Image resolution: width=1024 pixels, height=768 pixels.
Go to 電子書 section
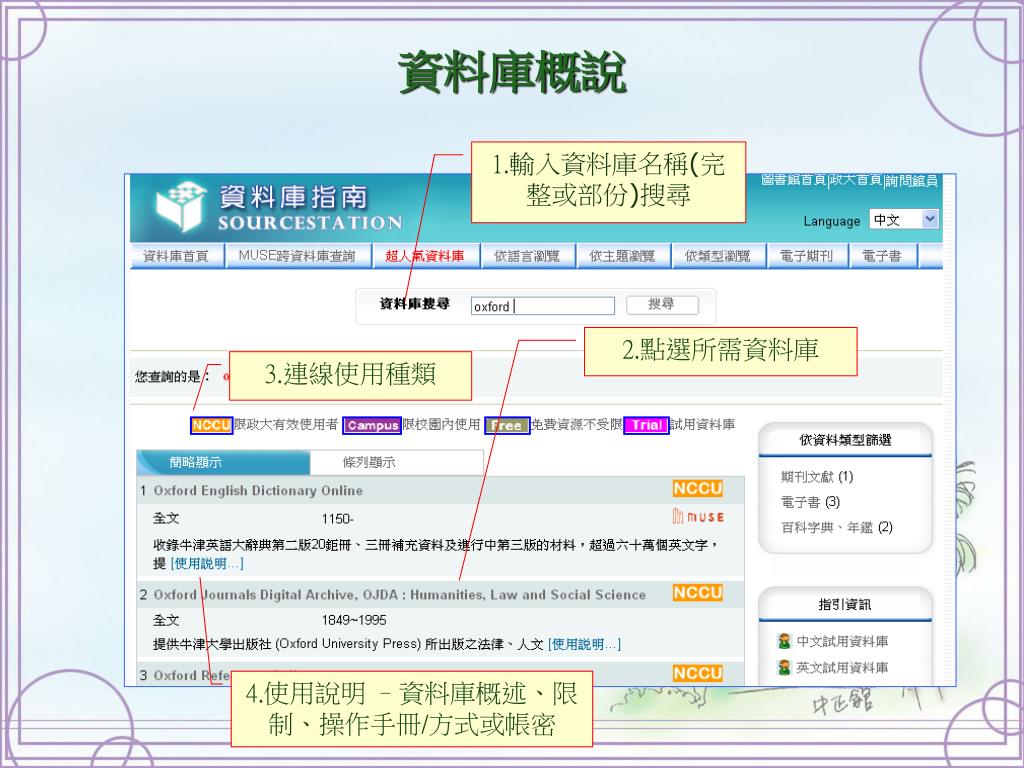[x=882, y=256]
